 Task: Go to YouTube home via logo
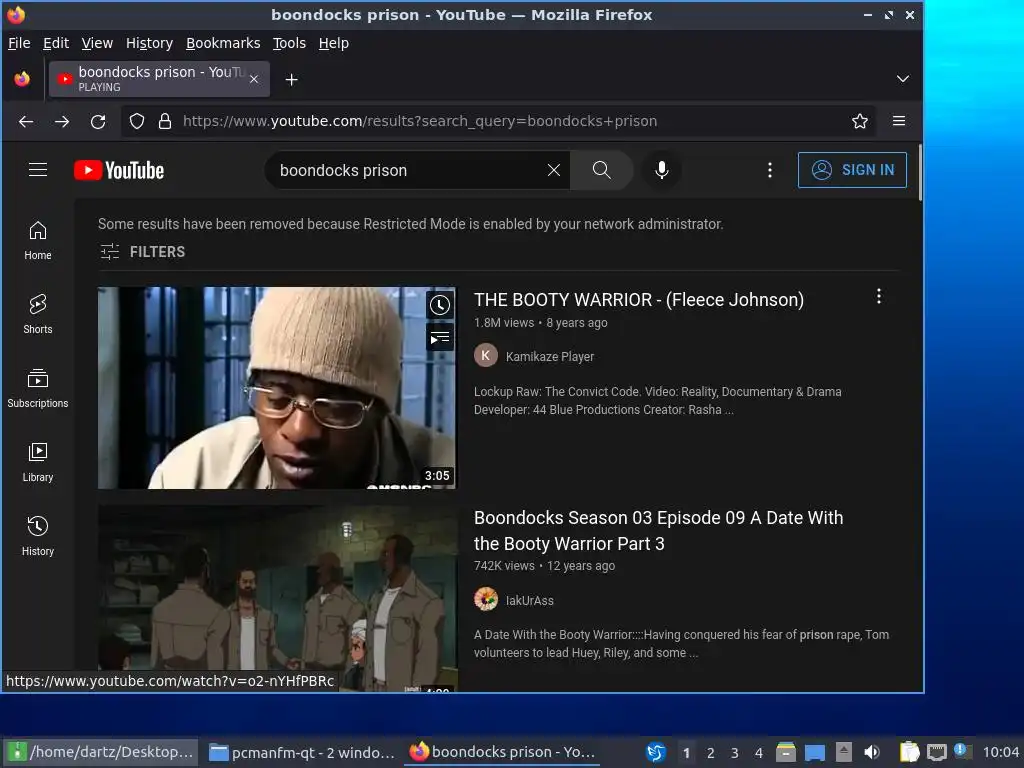coord(119,170)
